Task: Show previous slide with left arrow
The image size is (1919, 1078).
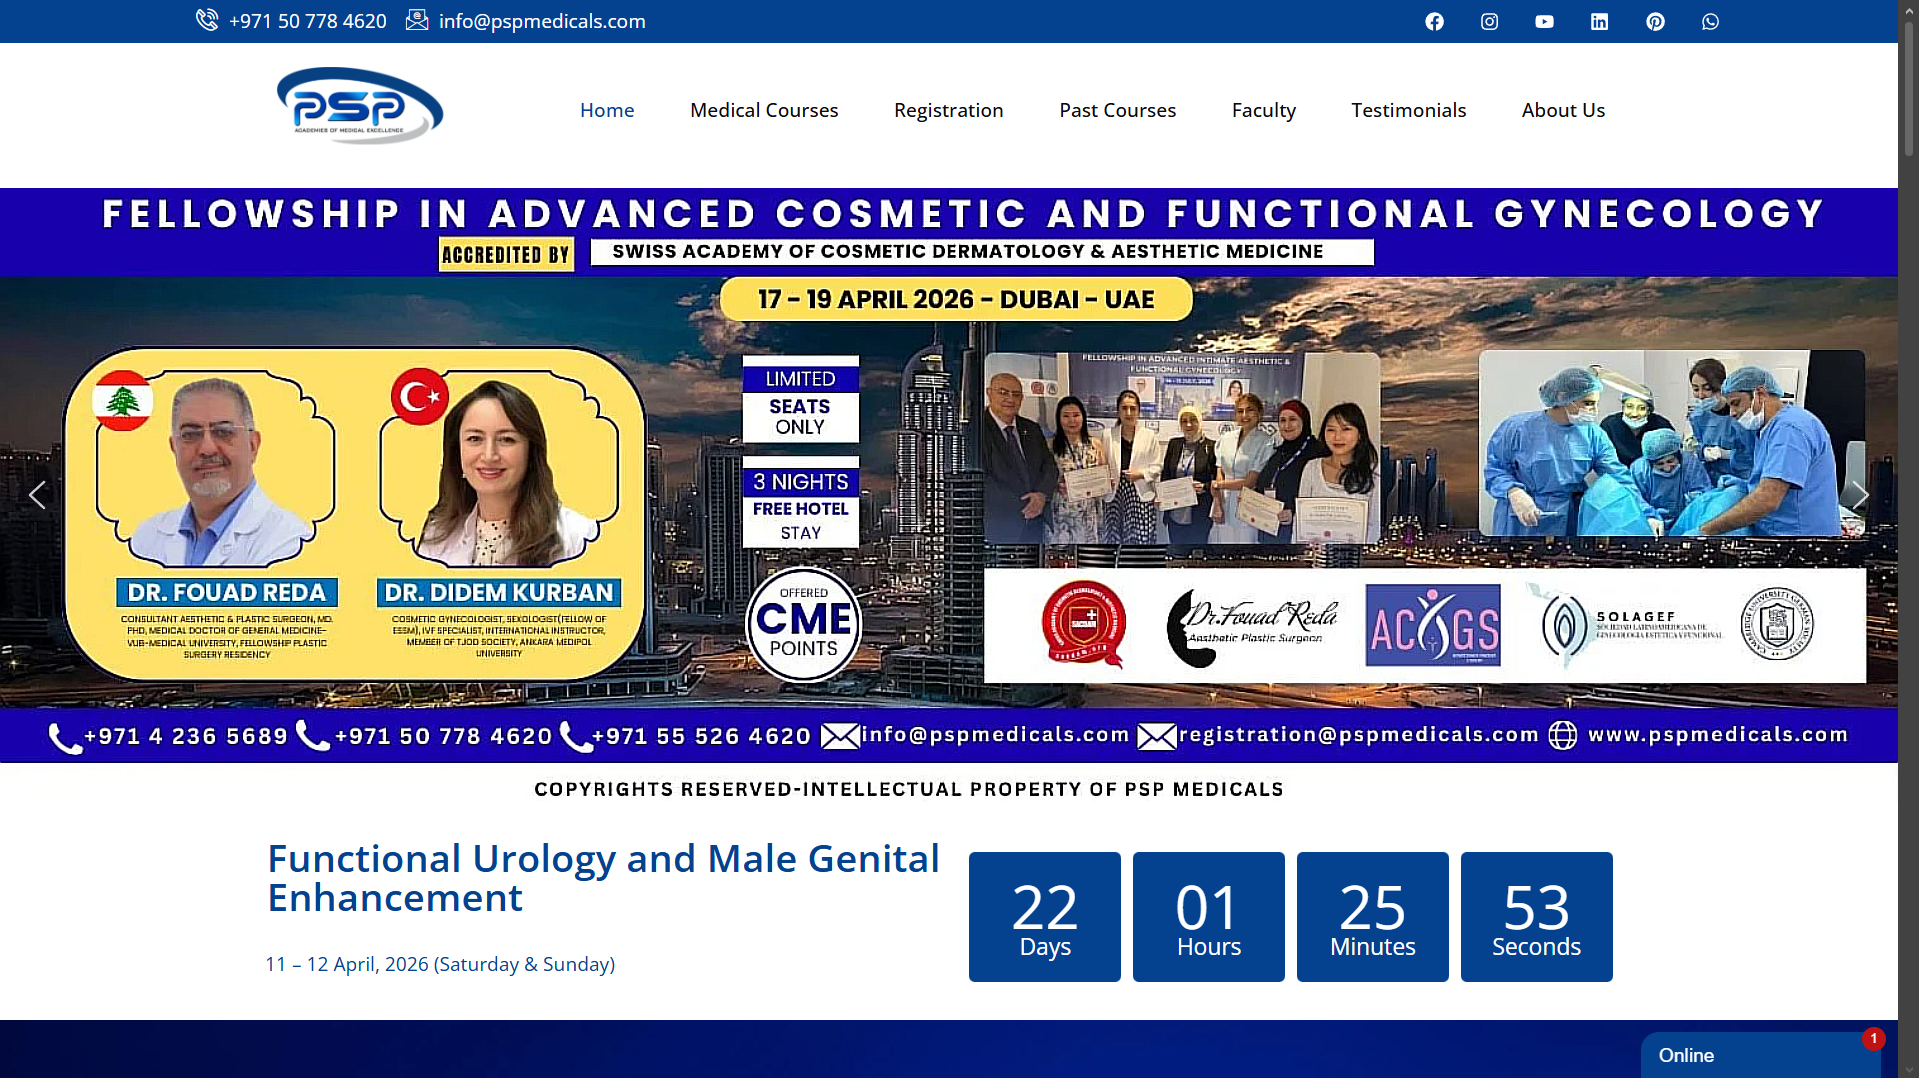Action: (x=37, y=495)
